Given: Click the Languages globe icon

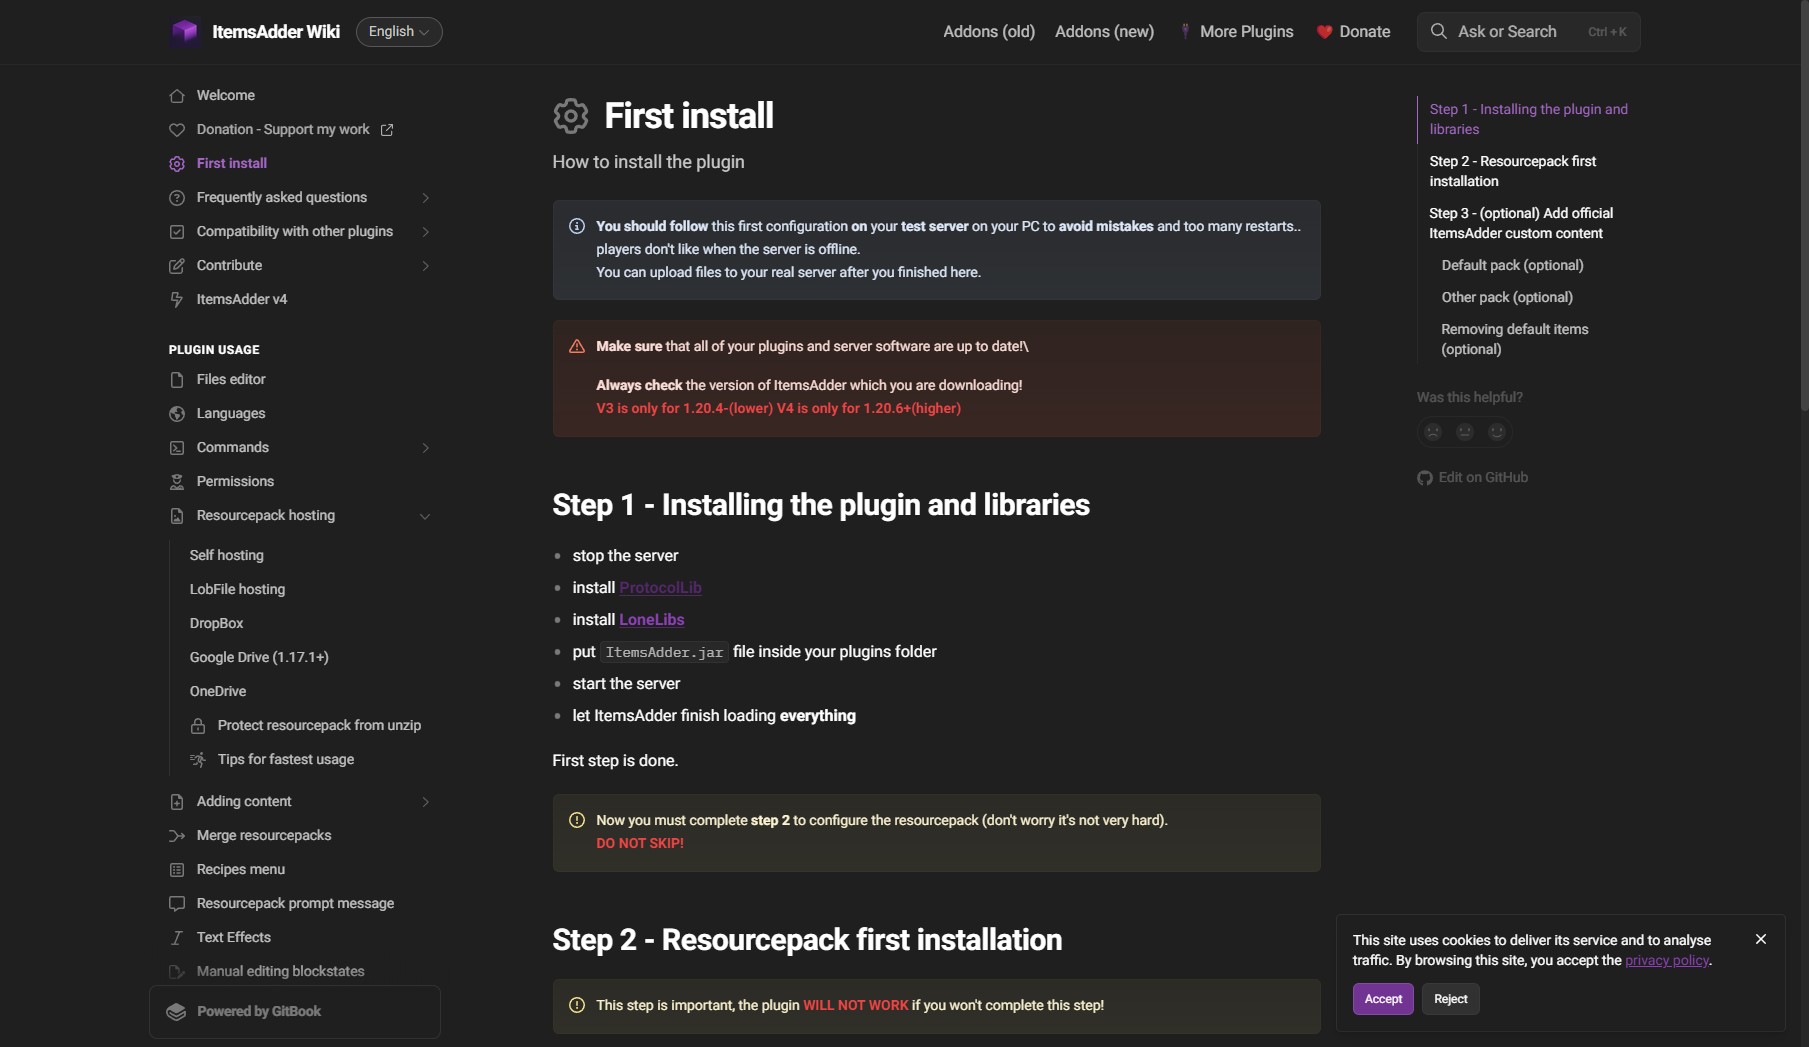Looking at the screenshot, I should [x=177, y=413].
